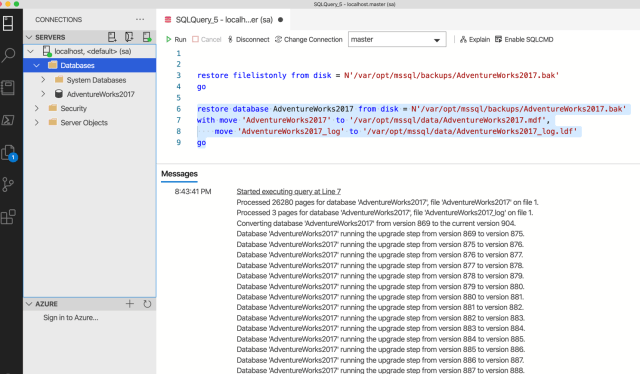640x374 pixels.
Task: Select Security folder tree item
Action: pos(90,108)
